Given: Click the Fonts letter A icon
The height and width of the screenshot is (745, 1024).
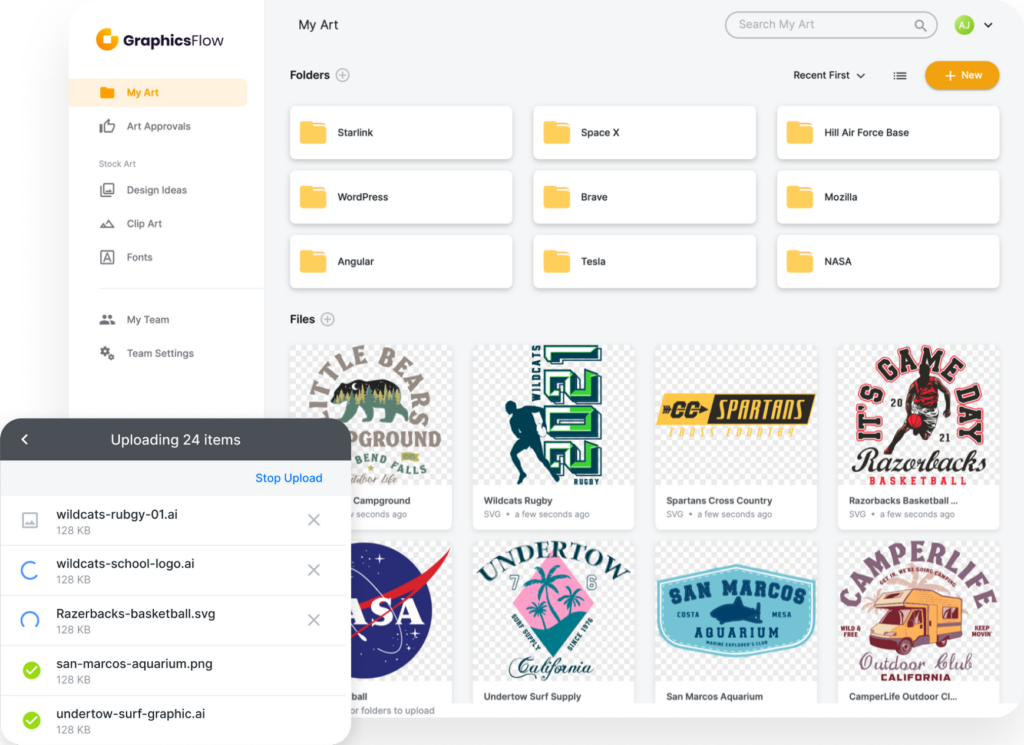Looking at the screenshot, I should [107, 257].
